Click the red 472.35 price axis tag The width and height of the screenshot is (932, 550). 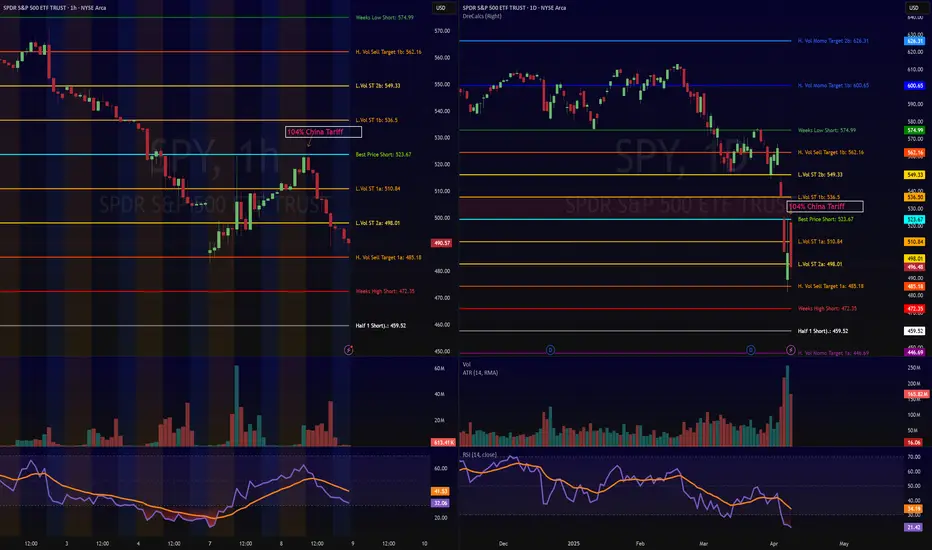(914, 309)
